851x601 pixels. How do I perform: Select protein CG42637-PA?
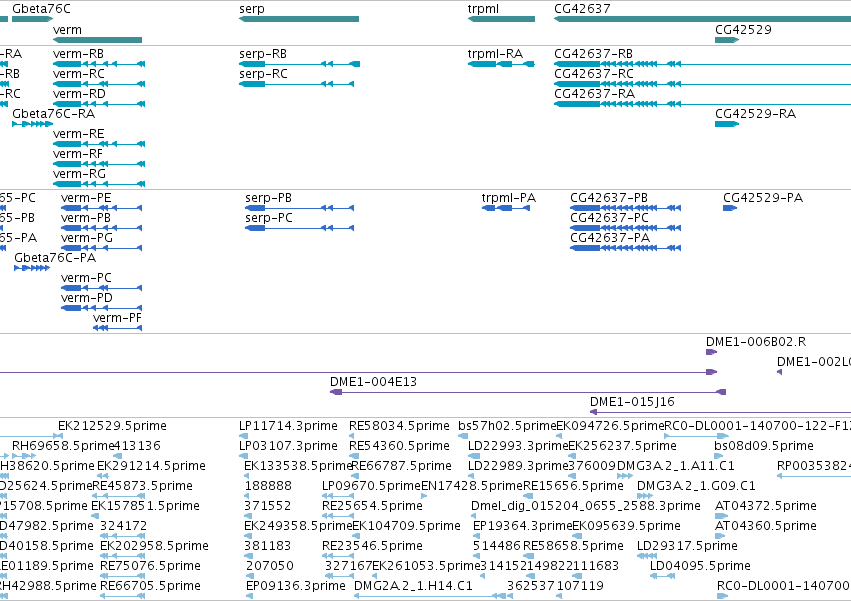pos(610,238)
